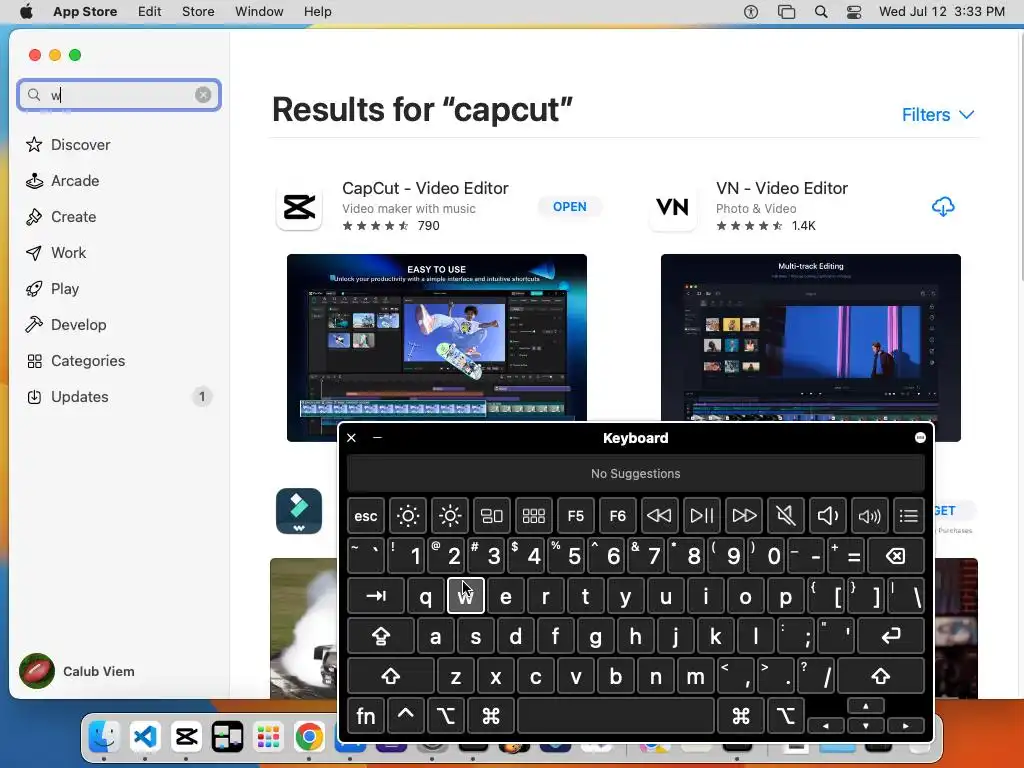Image resolution: width=1024 pixels, height=768 pixels.
Task: Tap the esc key
Action: (x=366, y=516)
